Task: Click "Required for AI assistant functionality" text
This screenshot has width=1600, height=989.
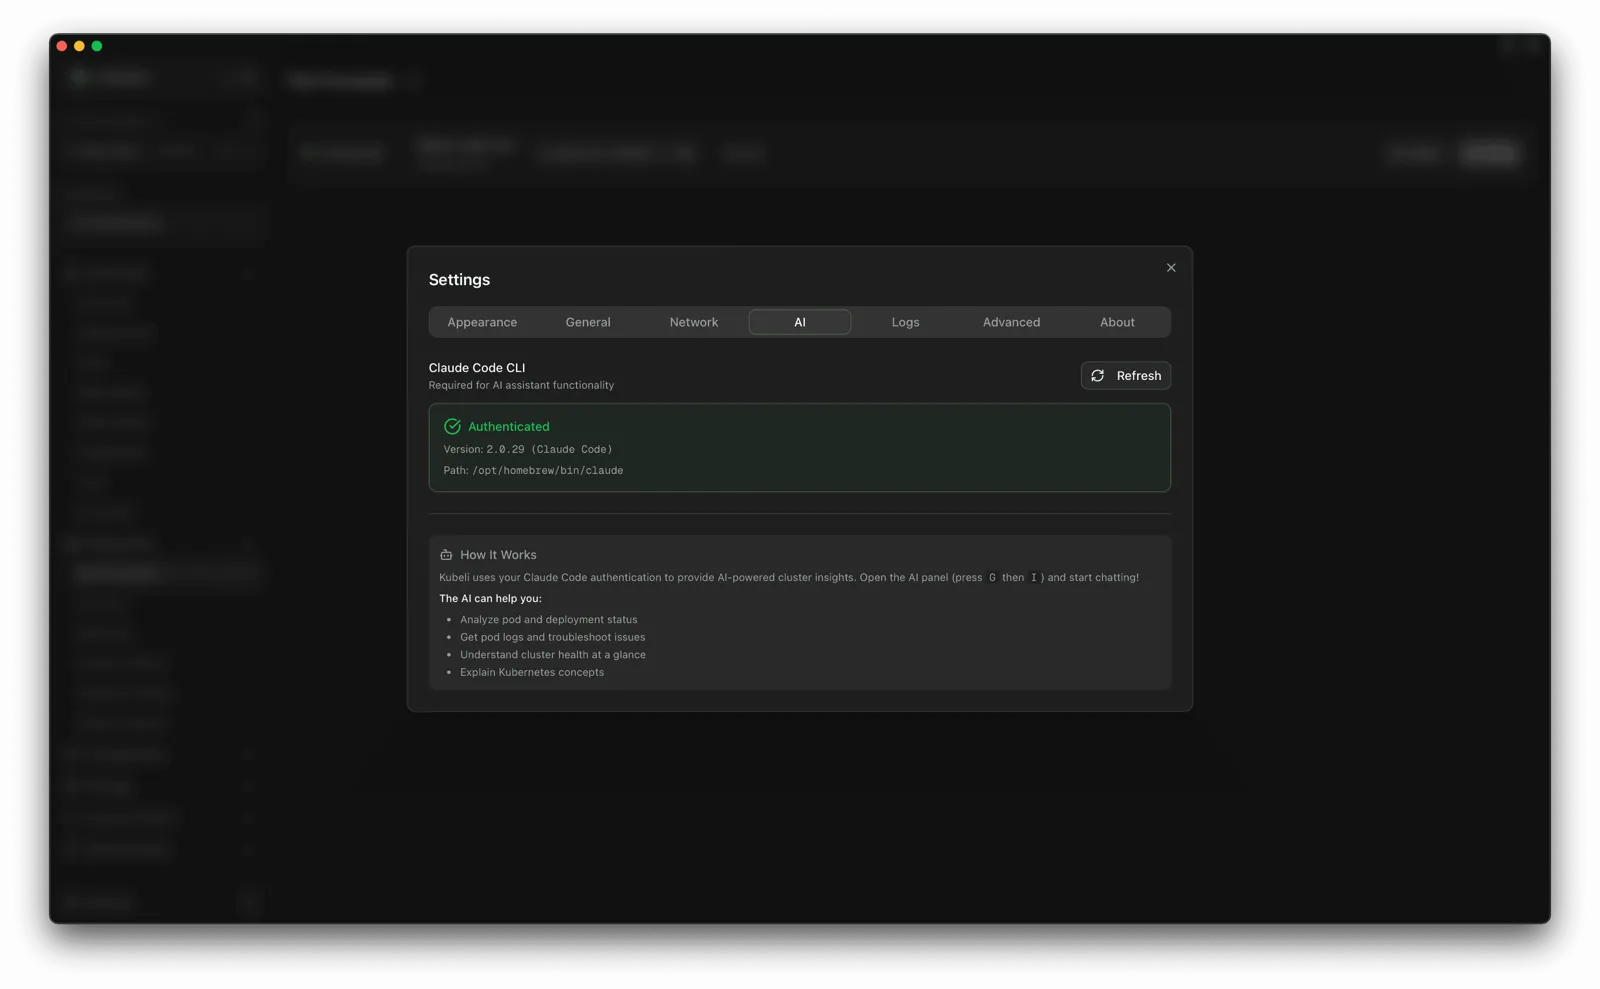Action: click(521, 385)
